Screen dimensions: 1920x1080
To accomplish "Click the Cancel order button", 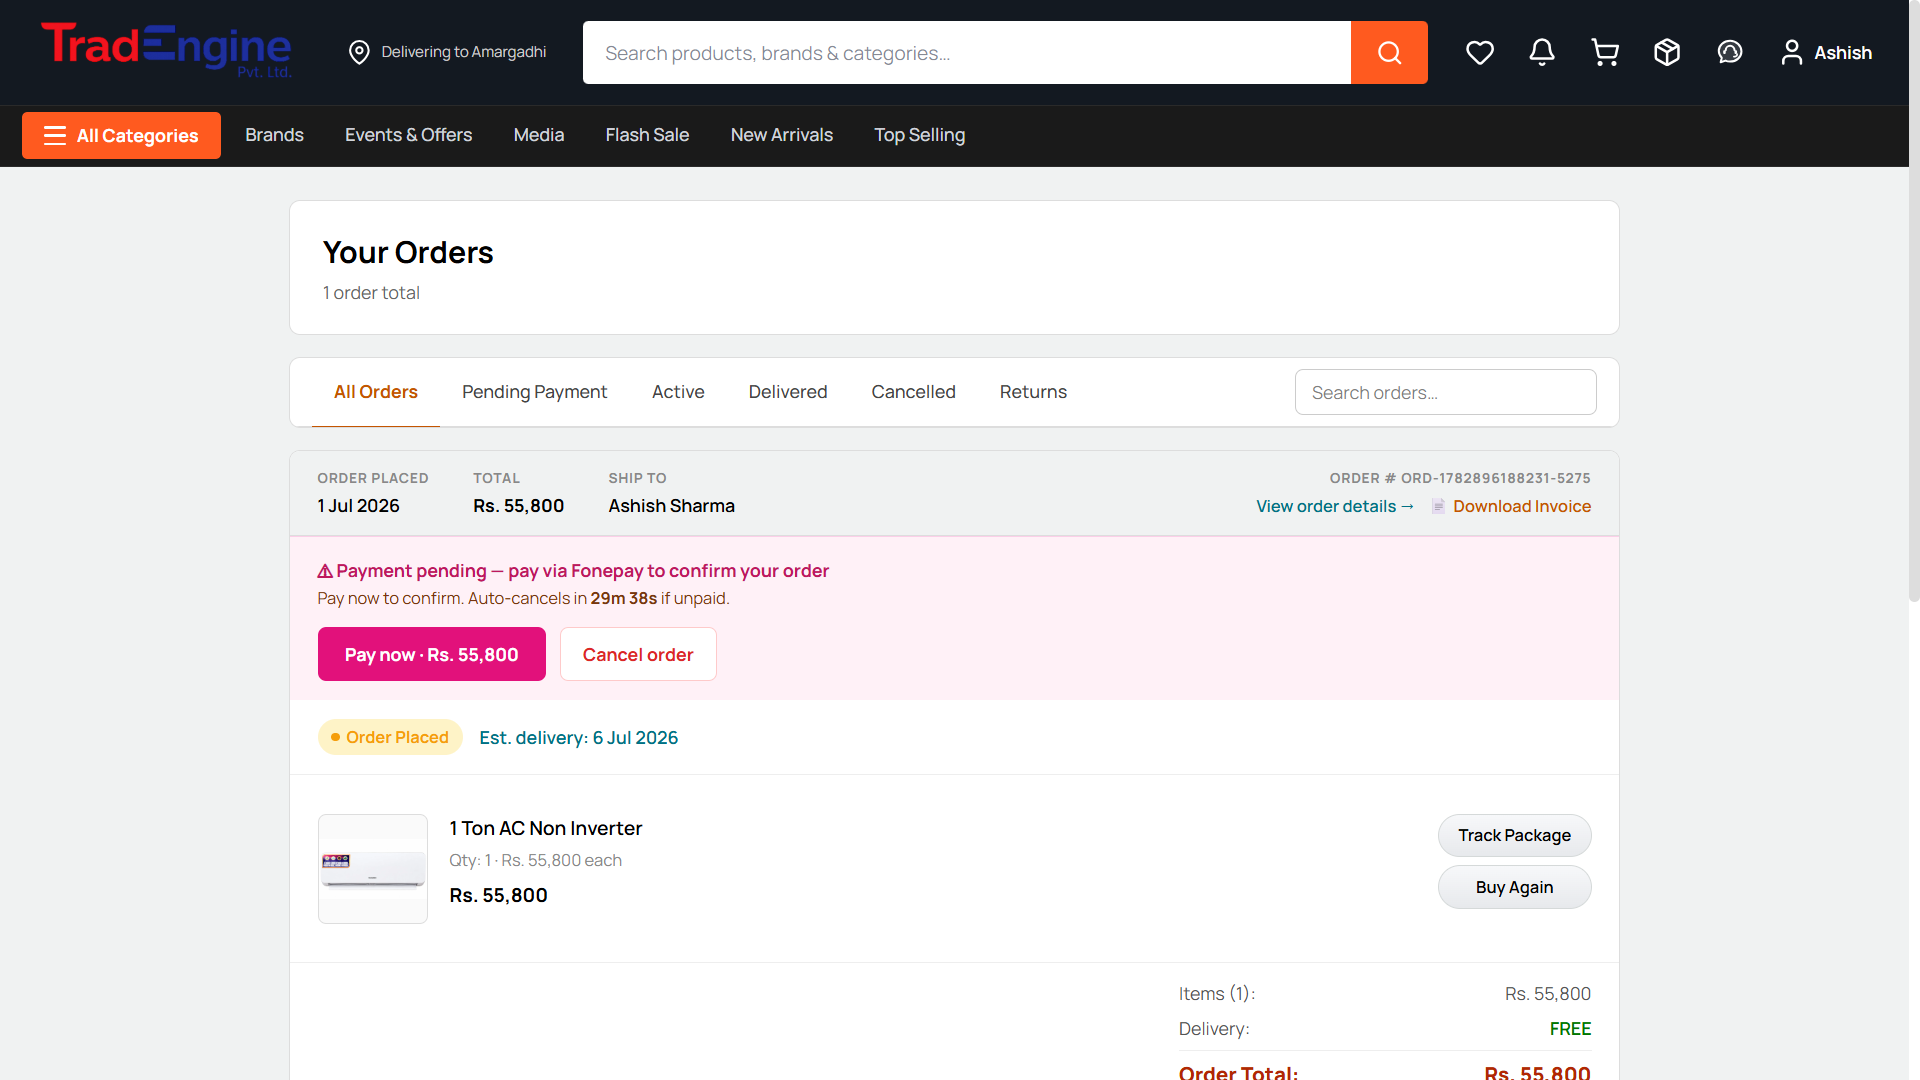I will coord(638,654).
